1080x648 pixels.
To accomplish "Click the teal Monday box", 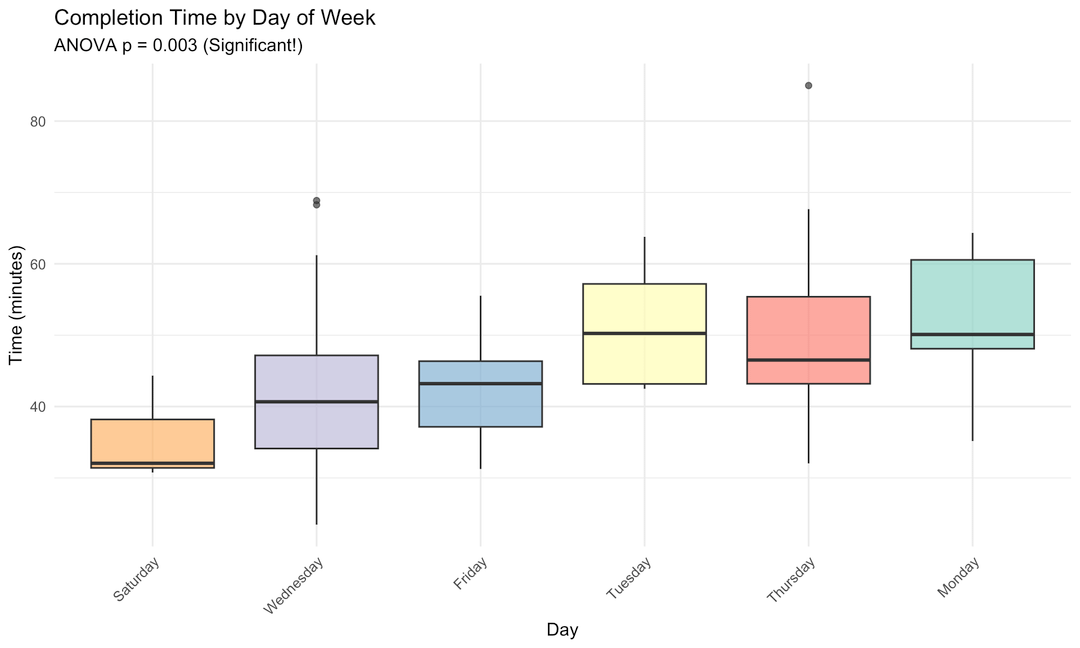I will coord(972,304).
